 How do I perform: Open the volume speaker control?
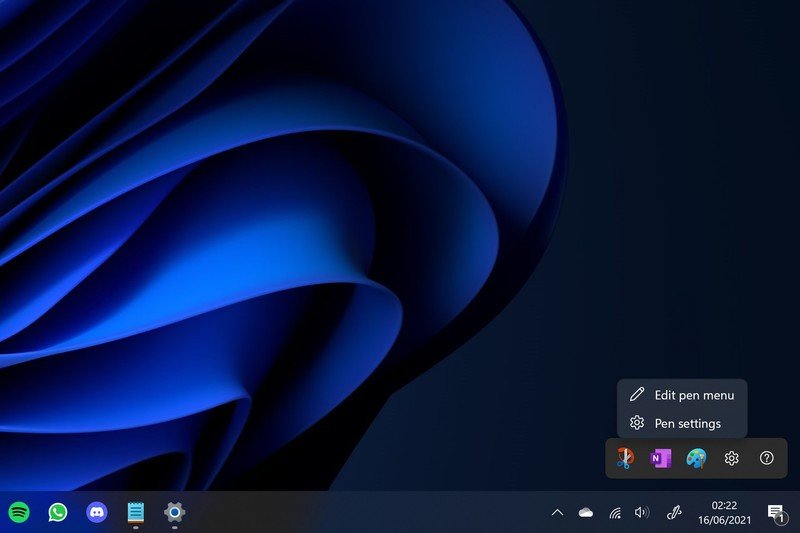coord(642,513)
